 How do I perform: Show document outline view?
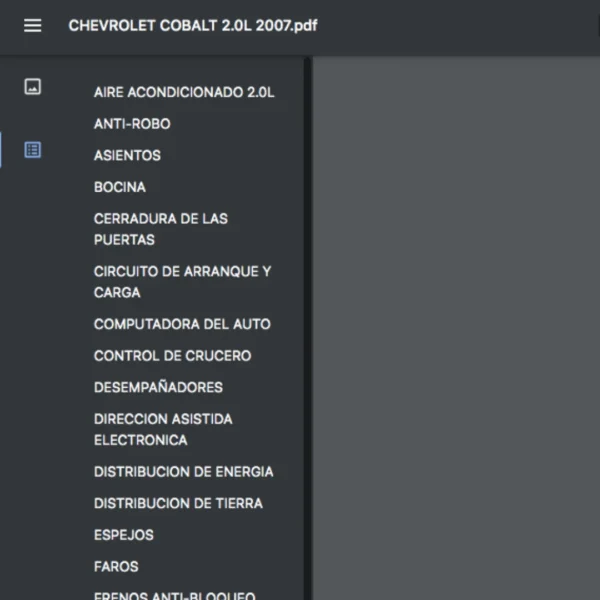click(x=33, y=150)
